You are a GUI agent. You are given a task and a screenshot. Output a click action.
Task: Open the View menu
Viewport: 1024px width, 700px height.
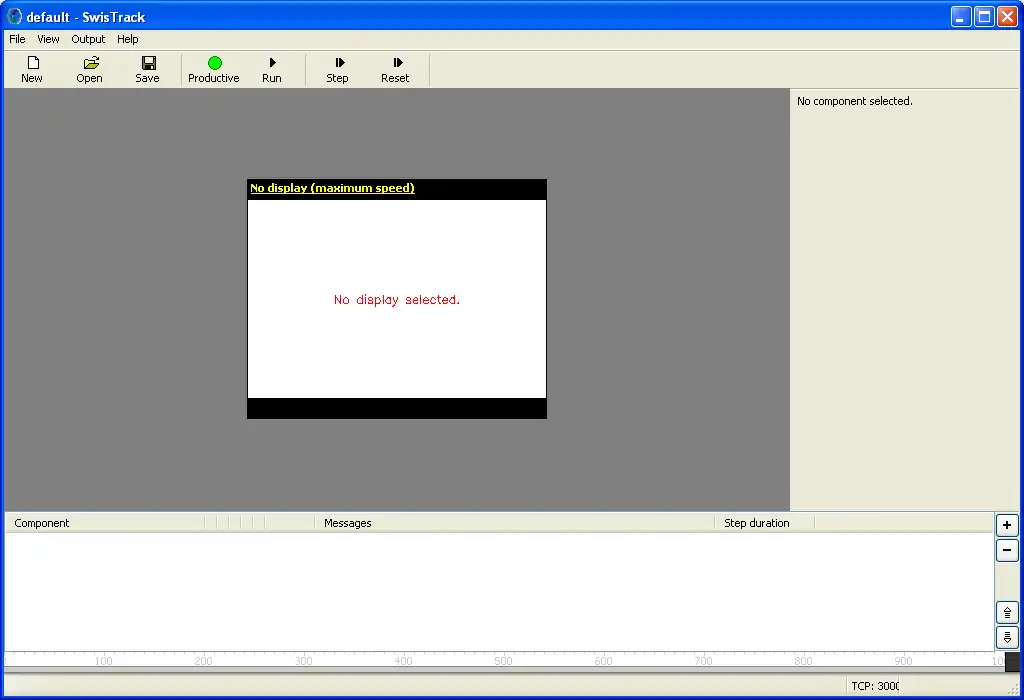(x=48, y=39)
